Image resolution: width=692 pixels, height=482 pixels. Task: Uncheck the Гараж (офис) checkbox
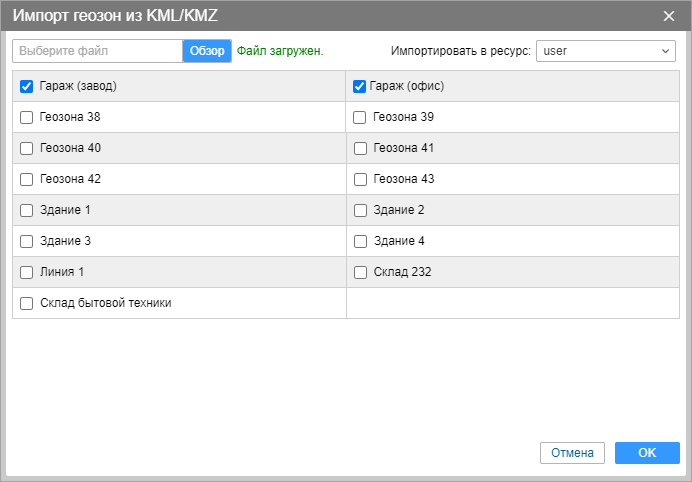[360, 86]
